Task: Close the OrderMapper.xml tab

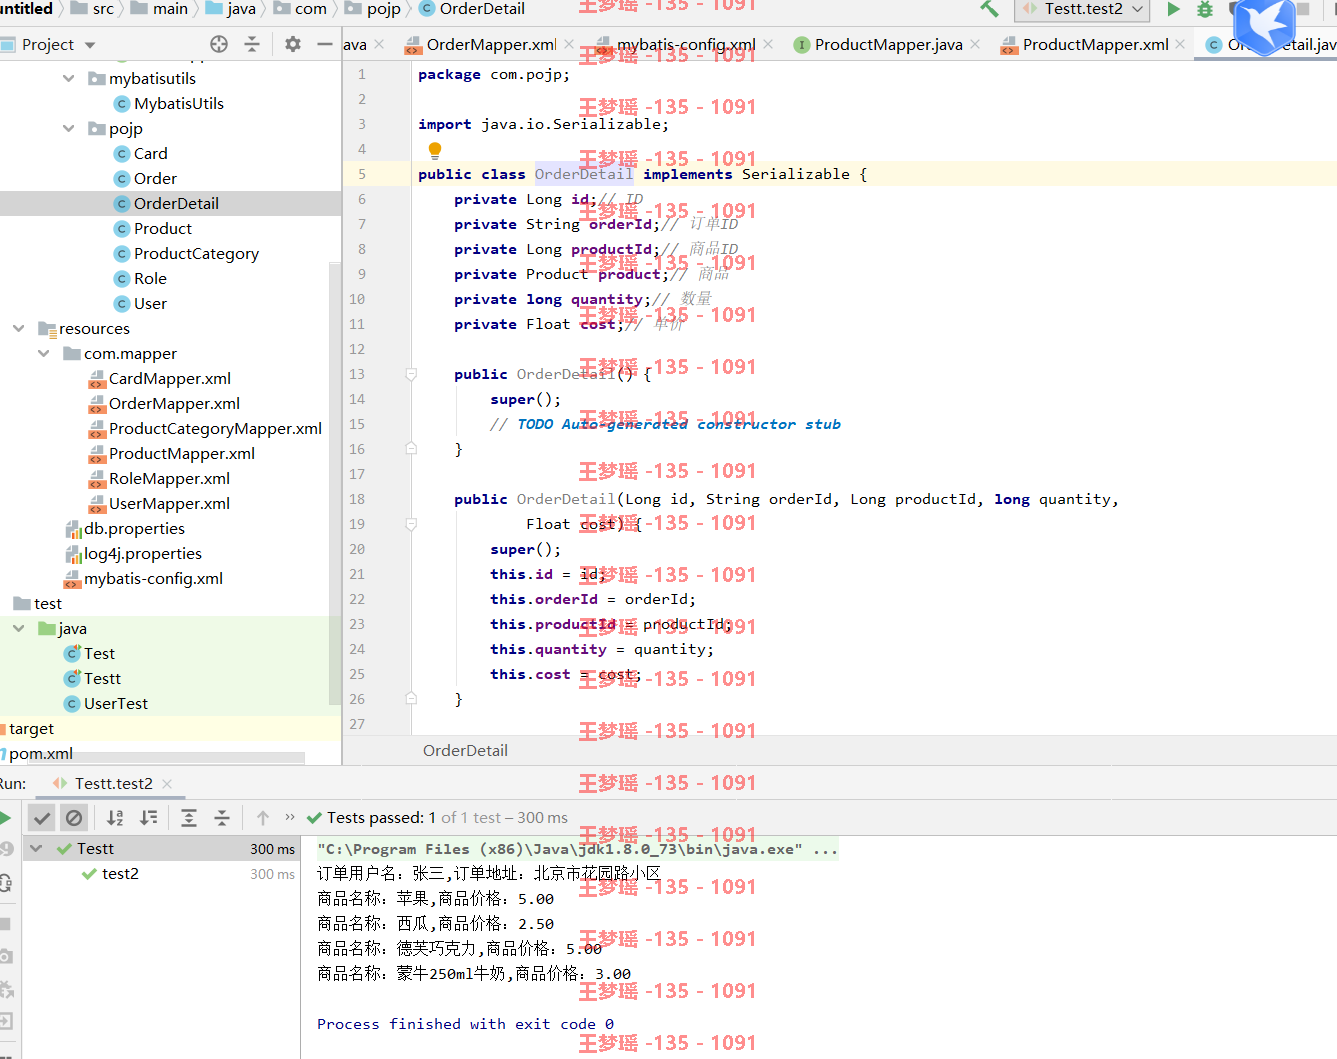Action: tap(569, 44)
